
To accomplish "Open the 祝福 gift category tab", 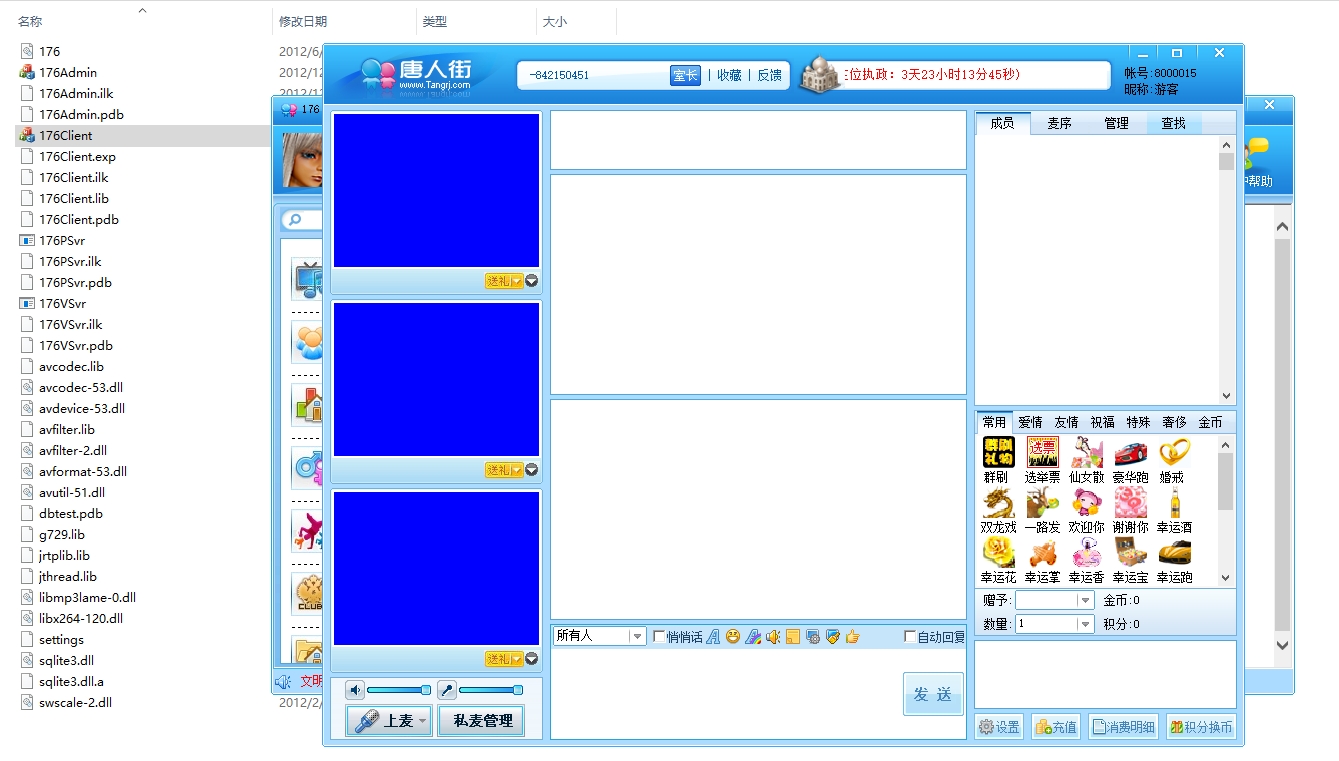I will [1102, 422].
